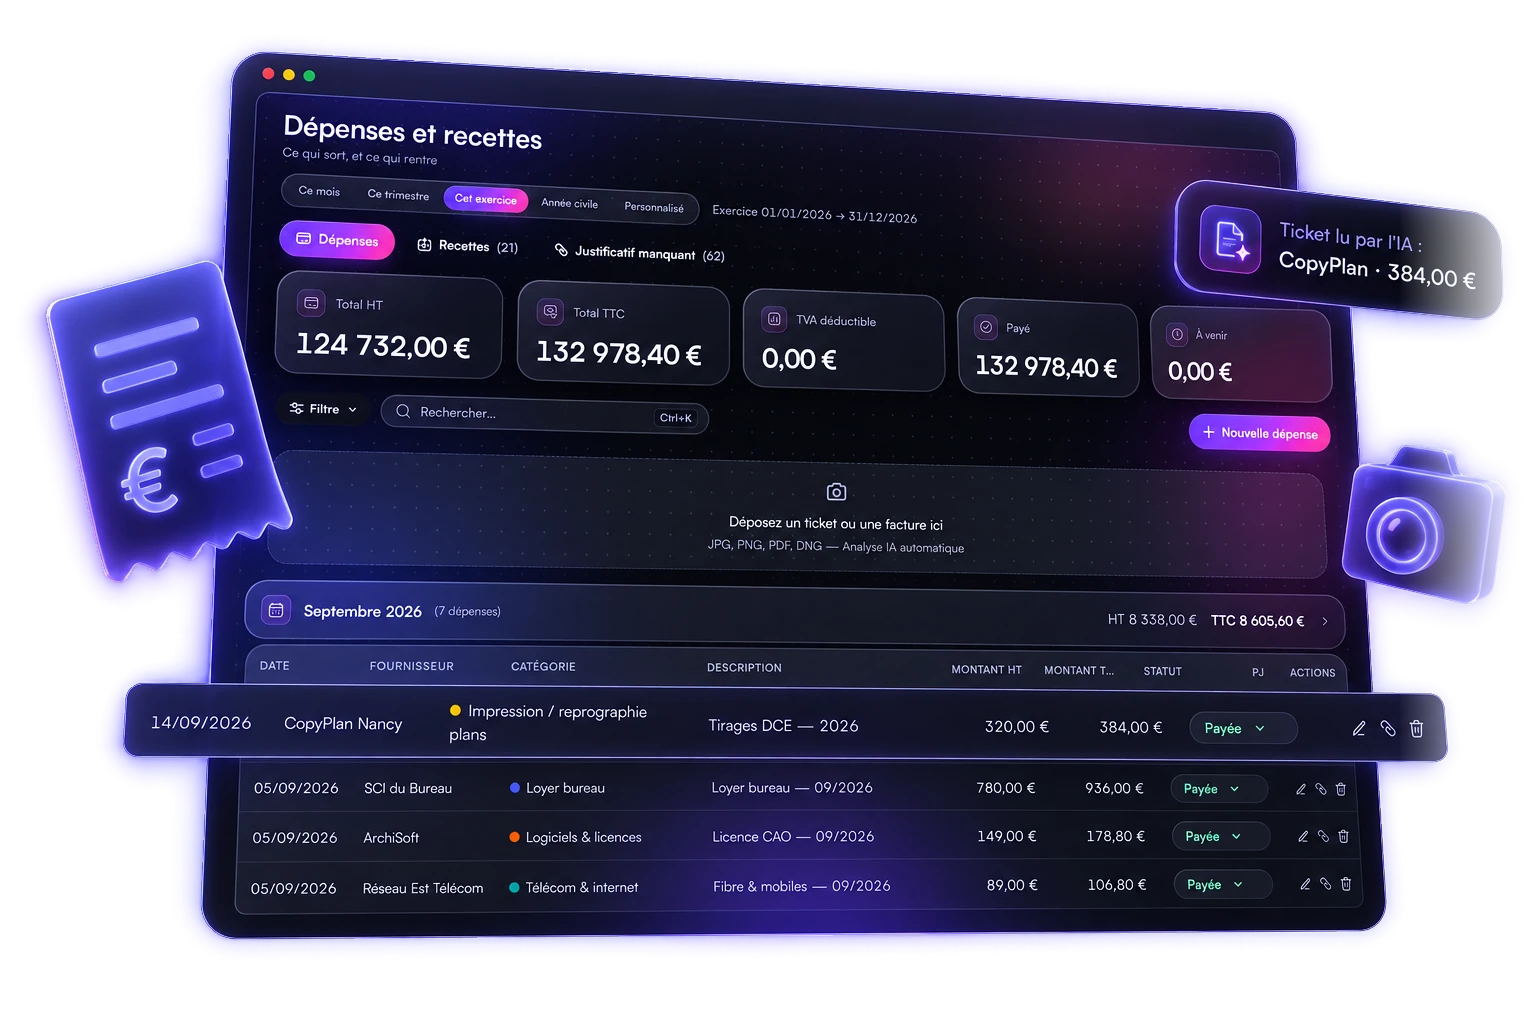The height and width of the screenshot is (1024, 1536).
Task: Attach a receipt to CopyPlan Nancy row
Action: (1388, 729)
